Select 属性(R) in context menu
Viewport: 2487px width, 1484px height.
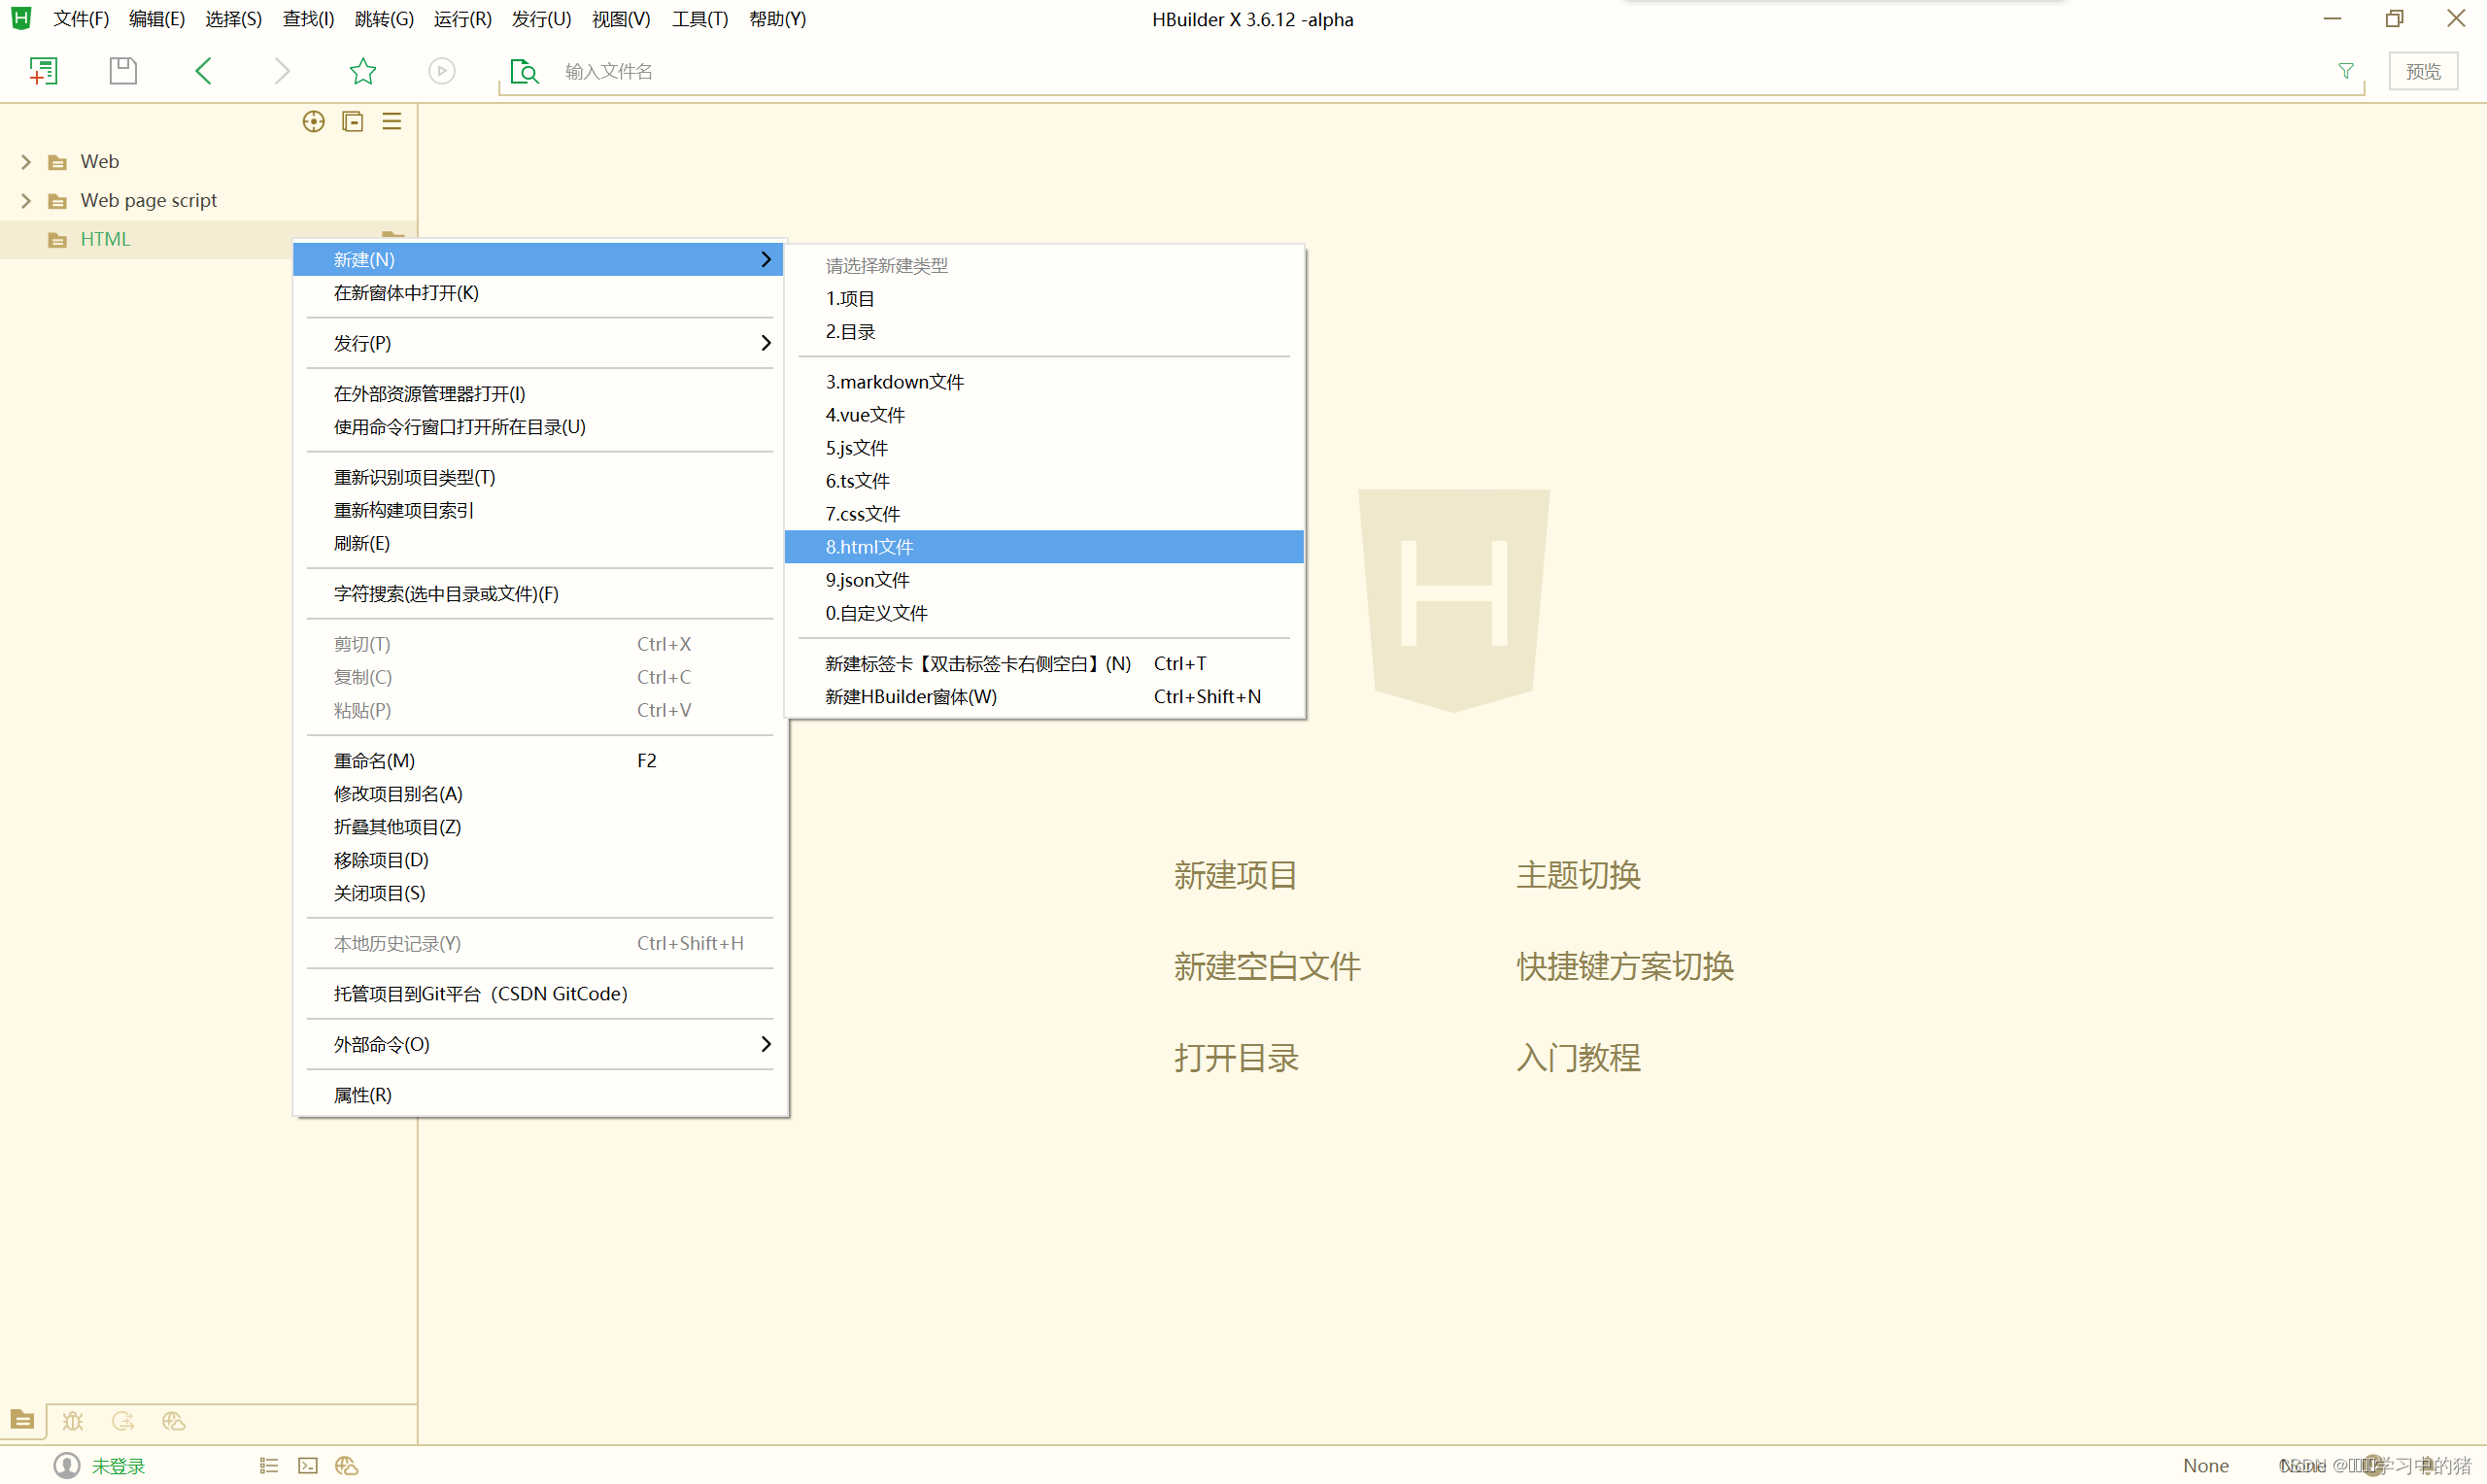[x=540, y=1095]
